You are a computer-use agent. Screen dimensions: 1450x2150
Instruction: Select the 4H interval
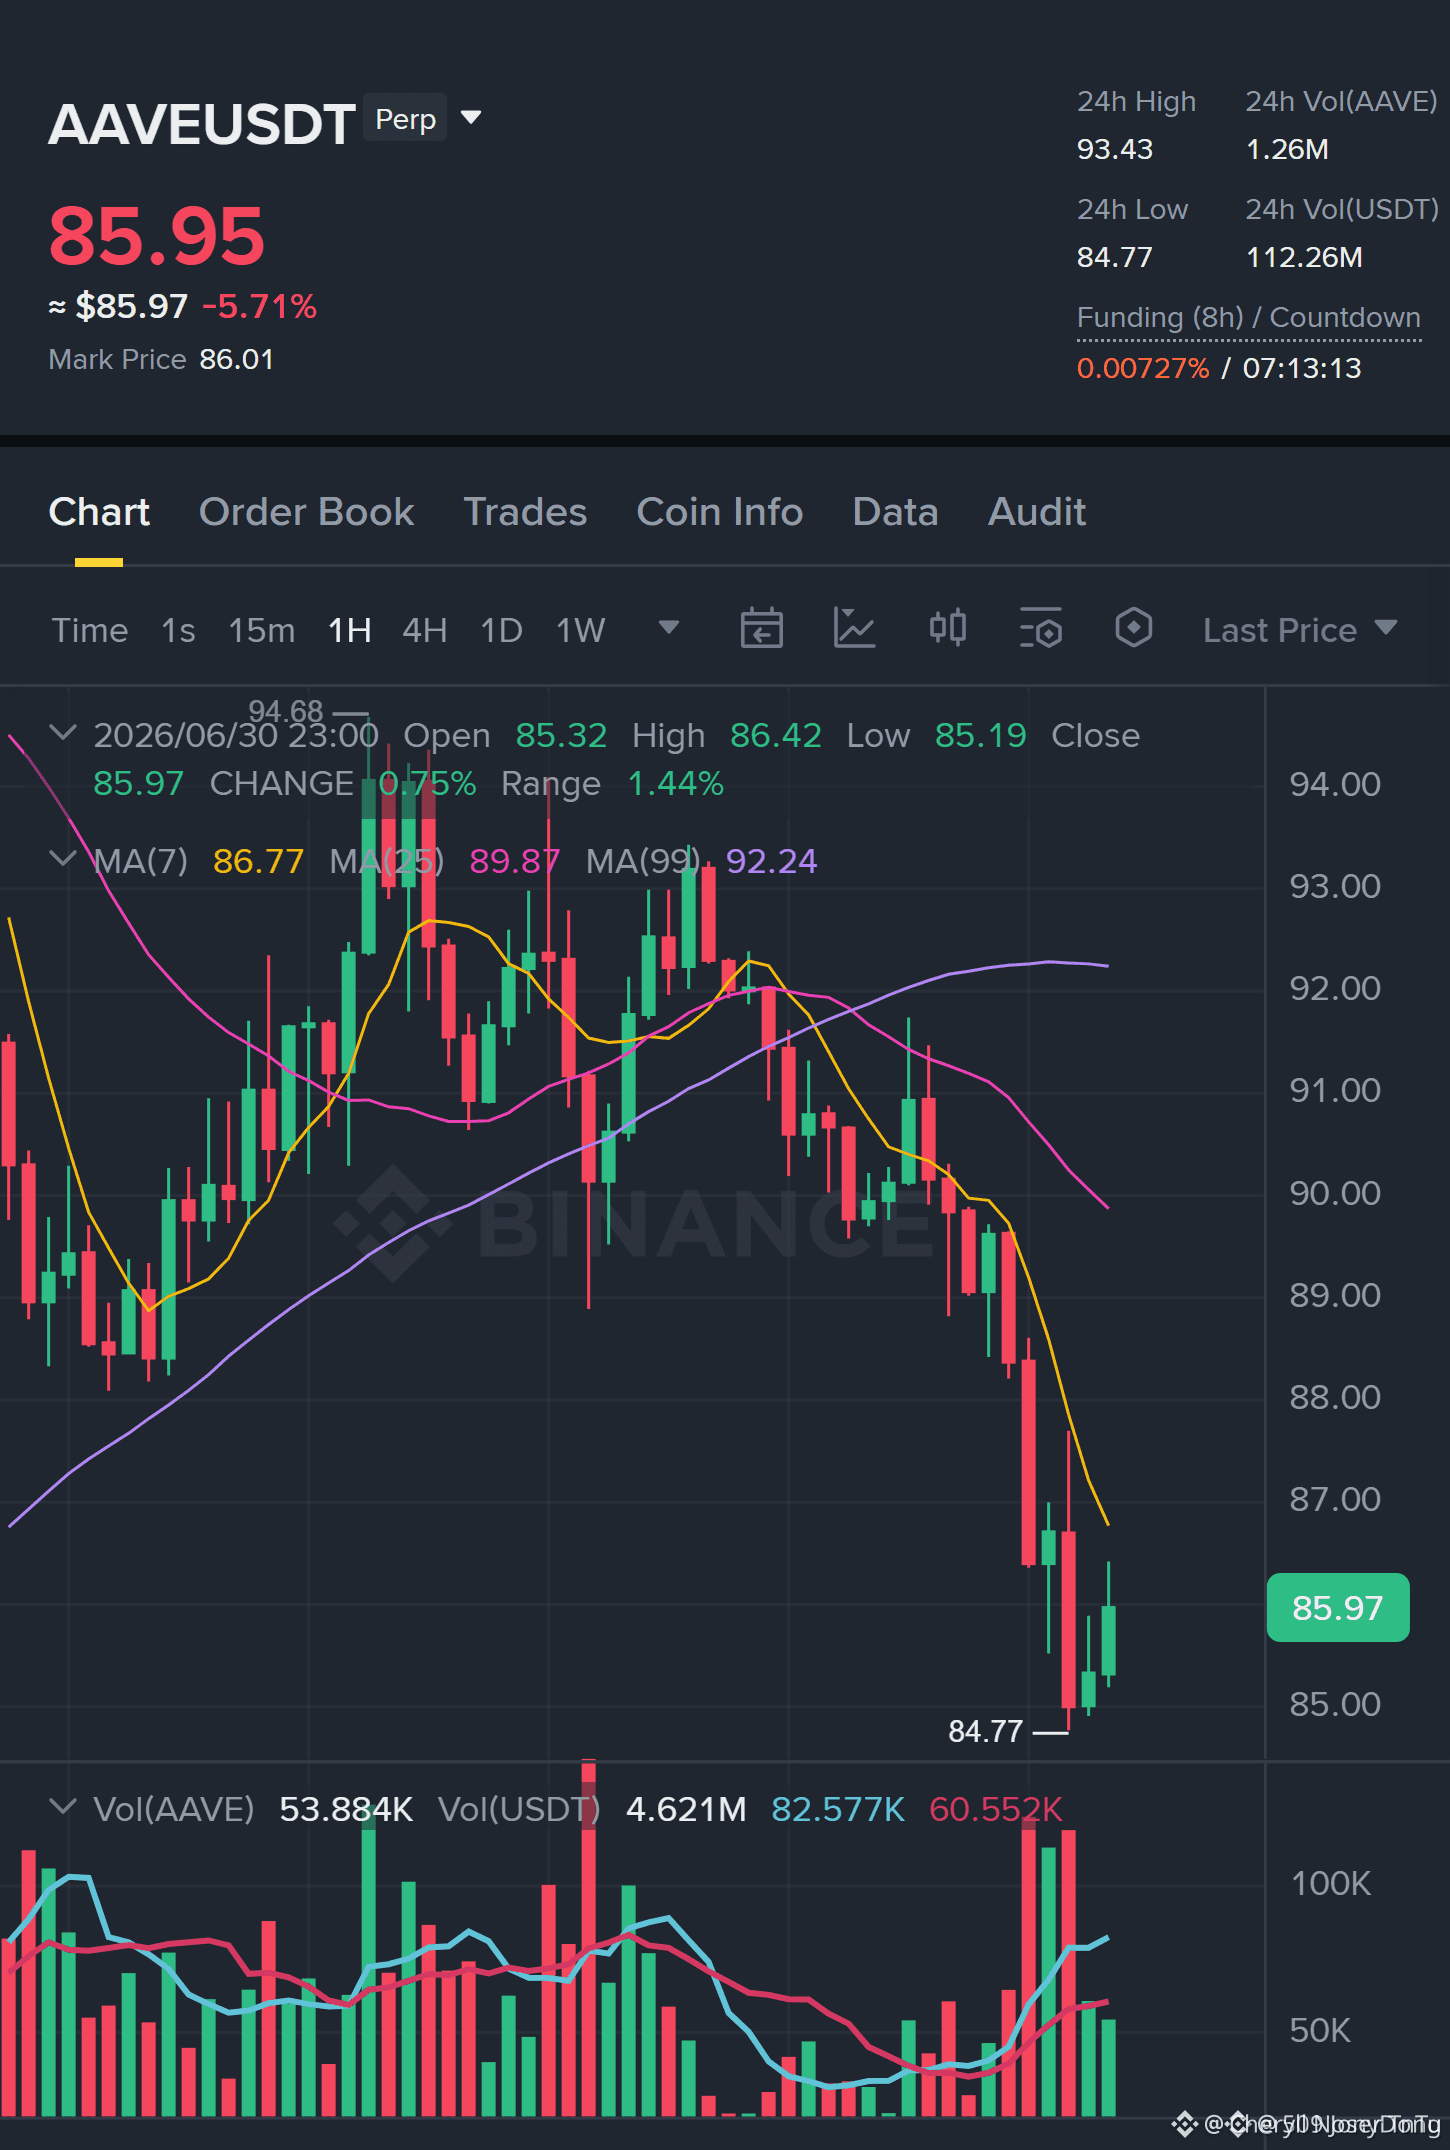(x=425, y=630)
